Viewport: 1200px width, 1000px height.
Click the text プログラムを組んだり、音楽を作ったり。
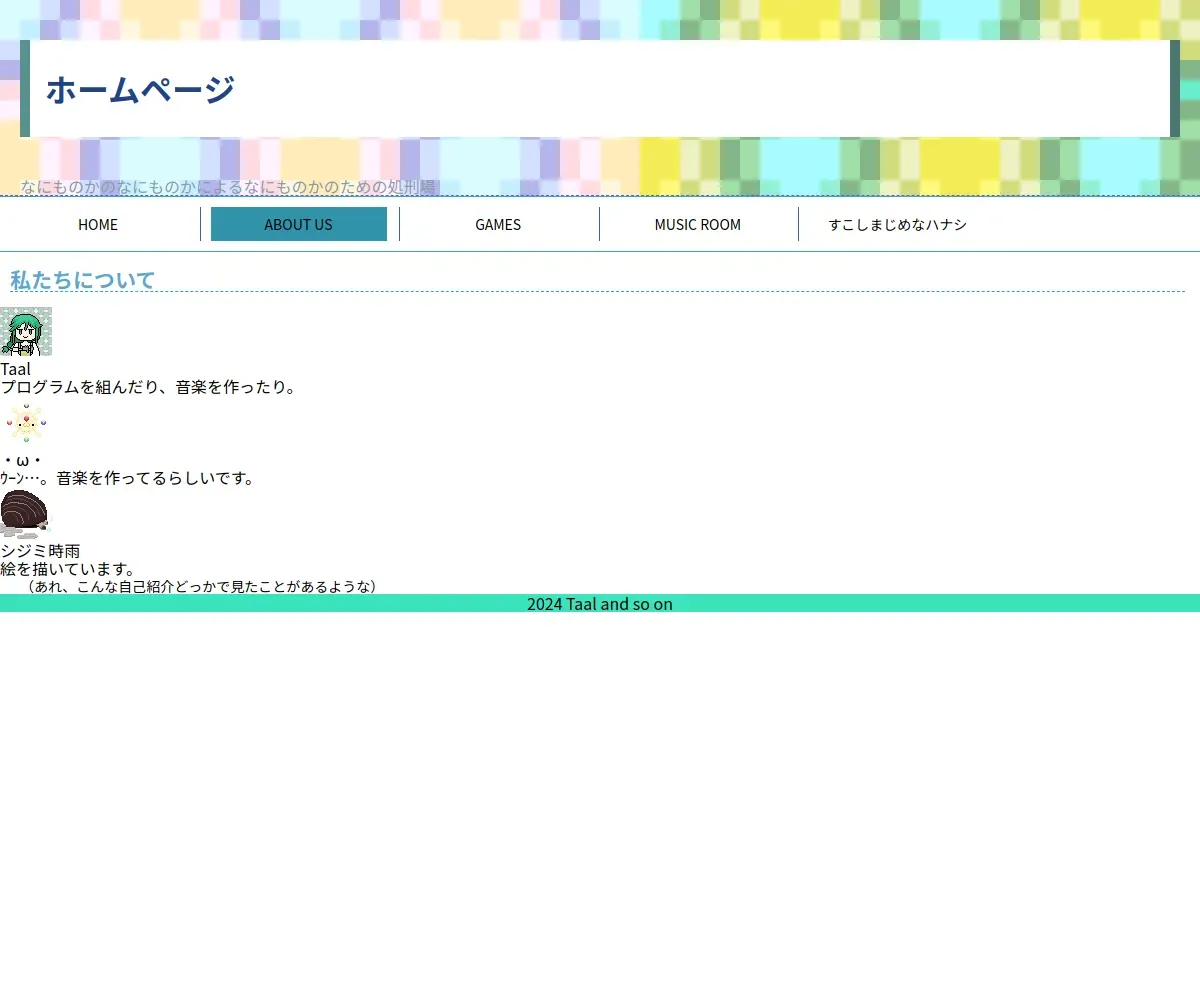click(x=149, y=387)
